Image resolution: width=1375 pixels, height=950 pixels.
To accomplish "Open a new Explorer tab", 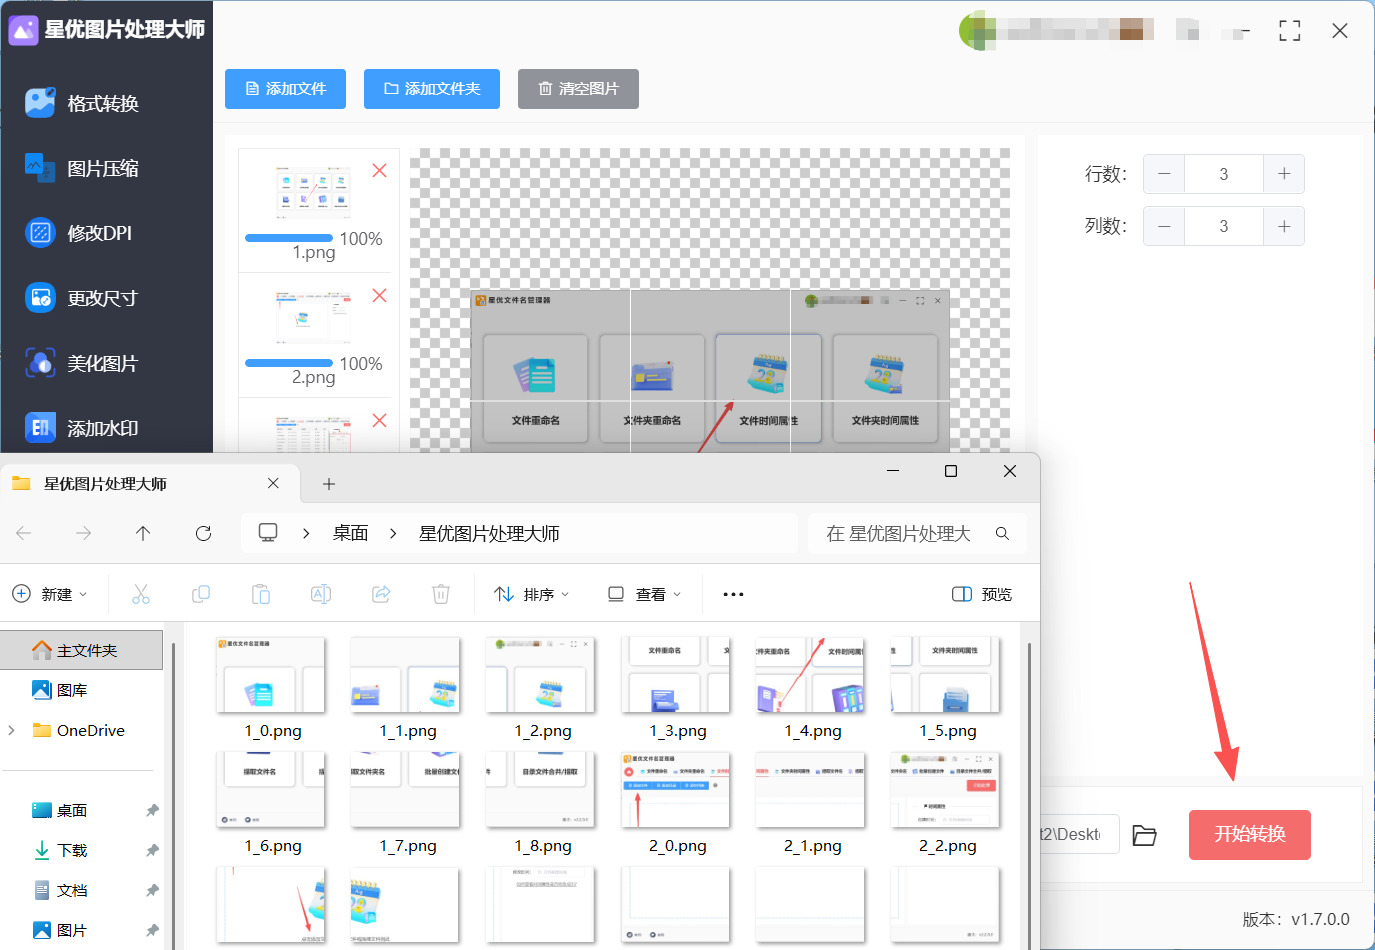I will [328, 484].
